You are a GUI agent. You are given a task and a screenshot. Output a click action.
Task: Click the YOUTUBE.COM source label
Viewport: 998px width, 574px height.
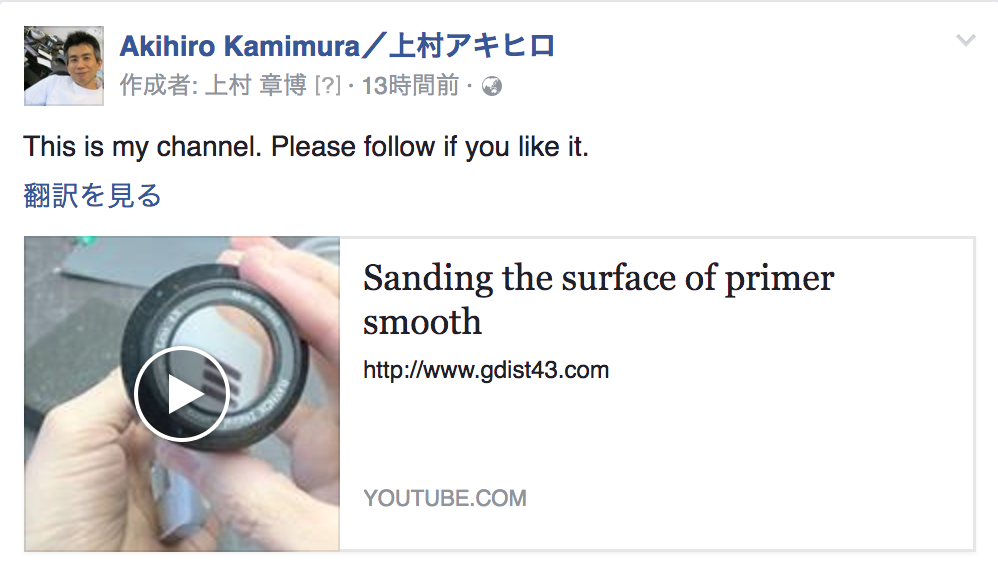click(445, 498)
